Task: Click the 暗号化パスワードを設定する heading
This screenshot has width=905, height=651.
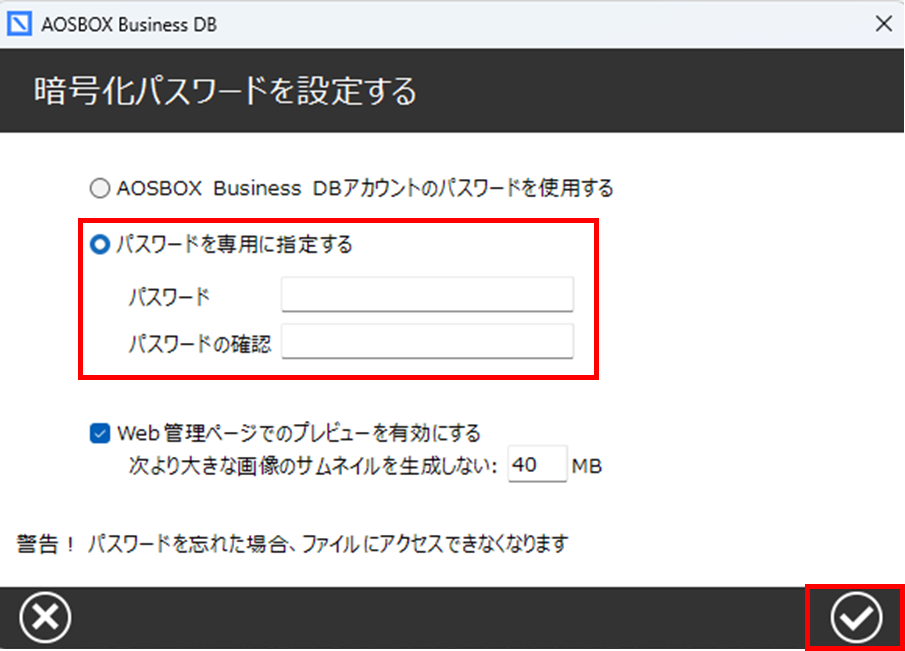Action: tap(225, 91)
